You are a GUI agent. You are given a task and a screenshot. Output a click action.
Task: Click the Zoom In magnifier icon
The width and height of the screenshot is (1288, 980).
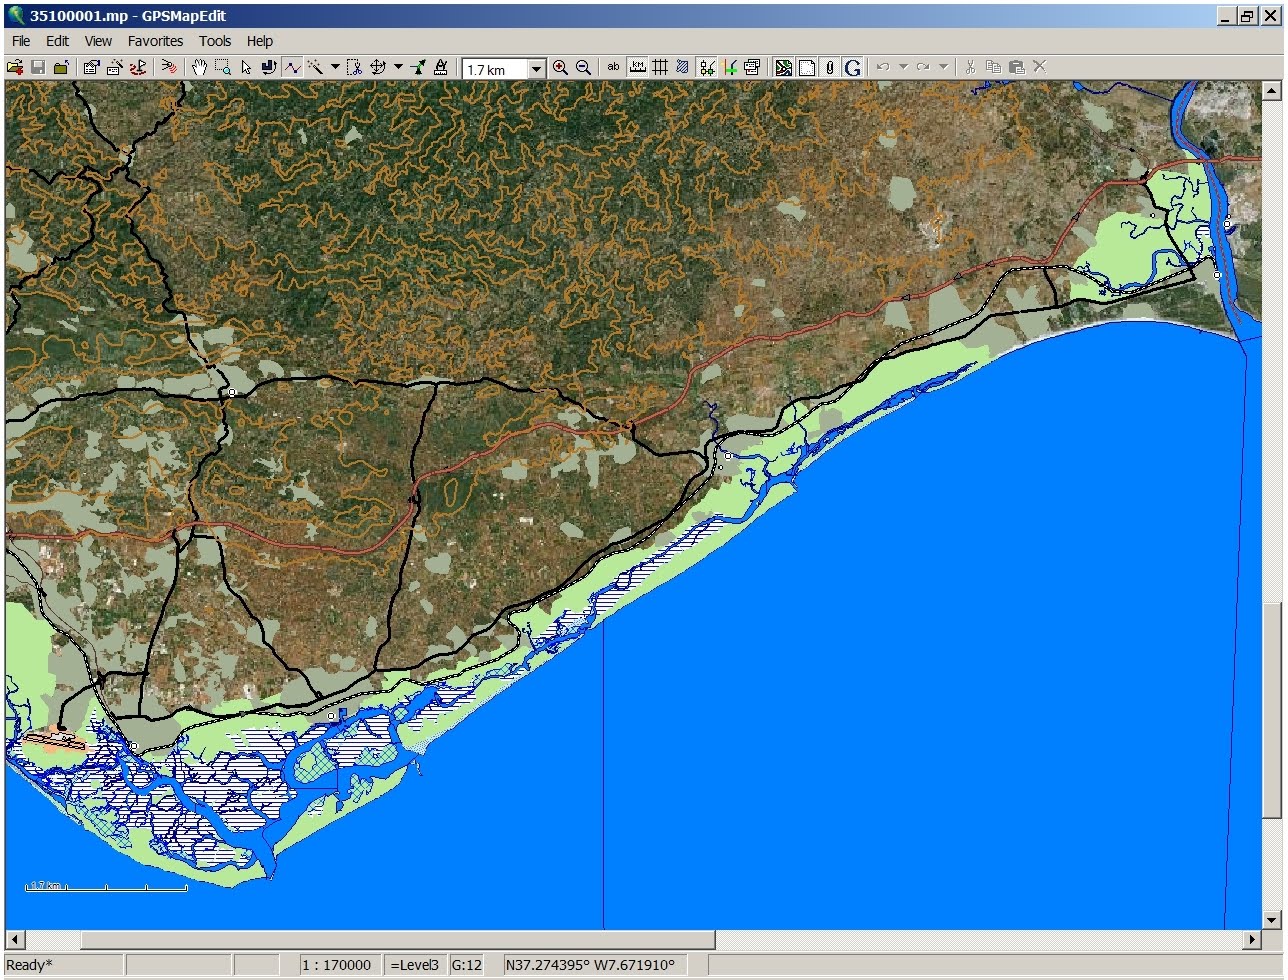pos(560,68)
